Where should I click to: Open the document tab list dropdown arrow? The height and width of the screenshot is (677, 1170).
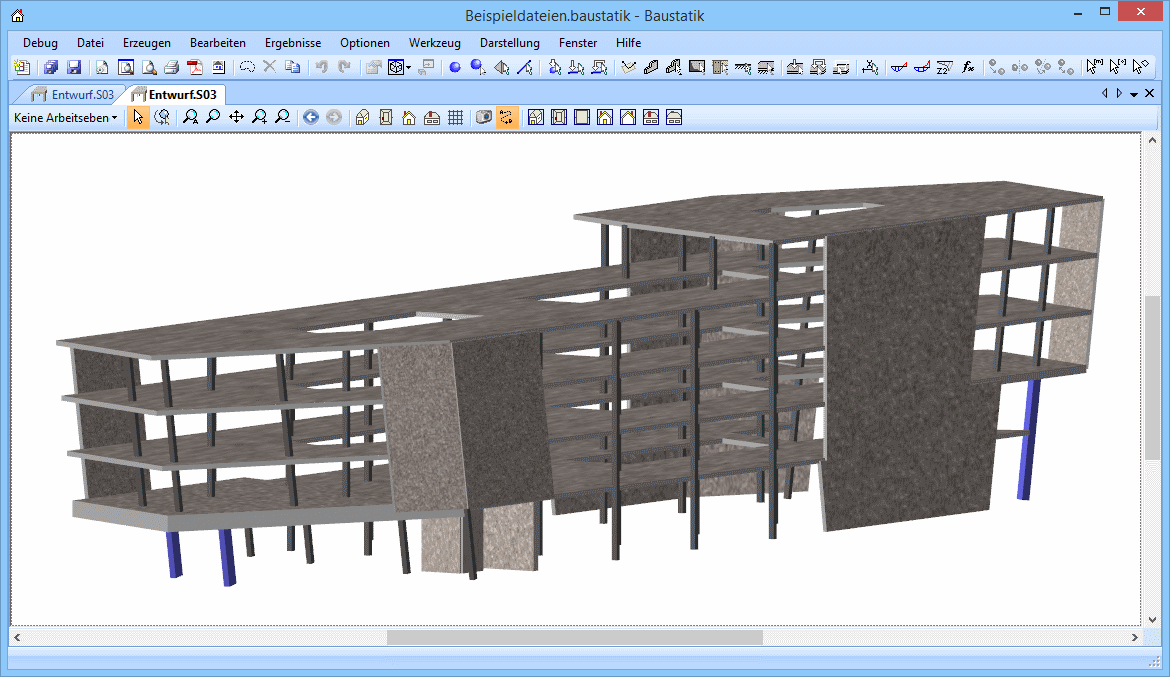[1134, 94]
